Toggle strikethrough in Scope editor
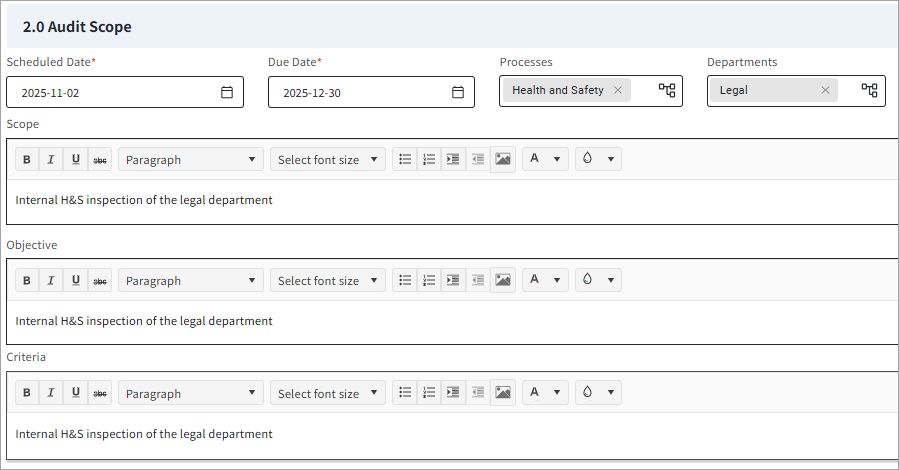 click(x=100, y=159)
